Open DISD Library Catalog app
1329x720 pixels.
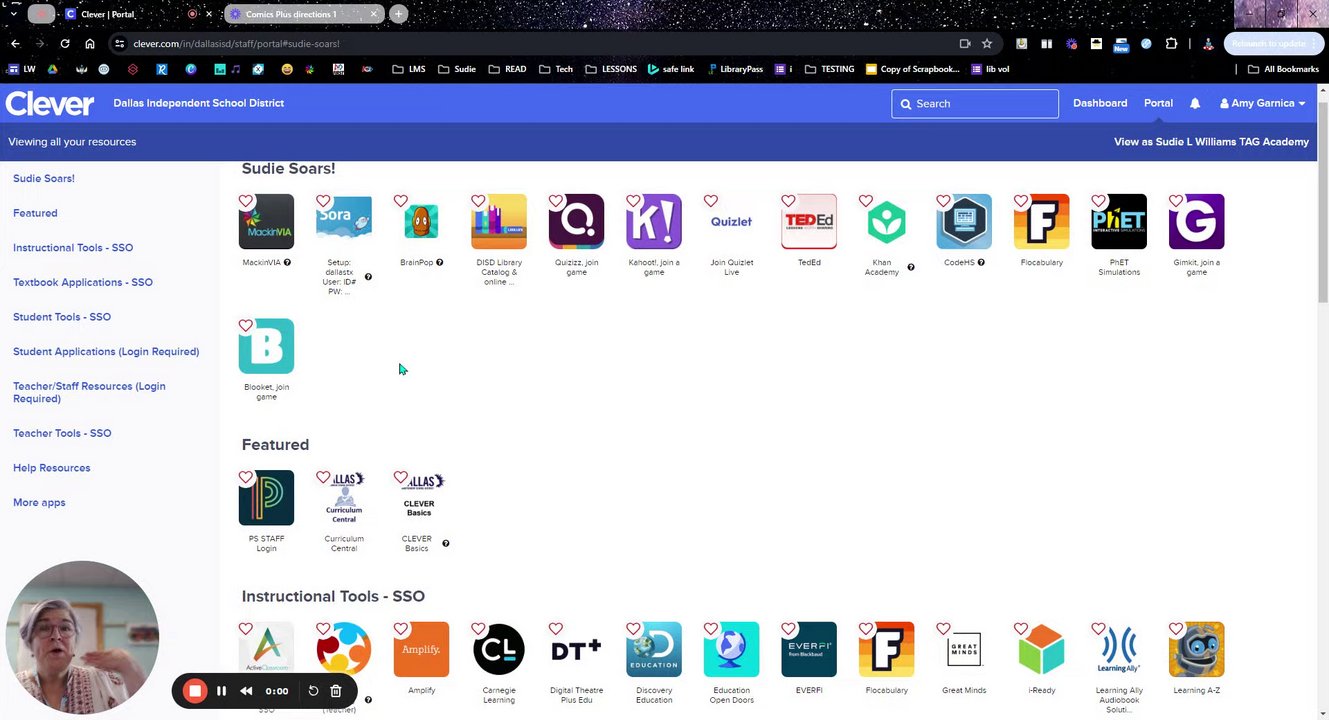pyautogui.click(x=499, y=222)
